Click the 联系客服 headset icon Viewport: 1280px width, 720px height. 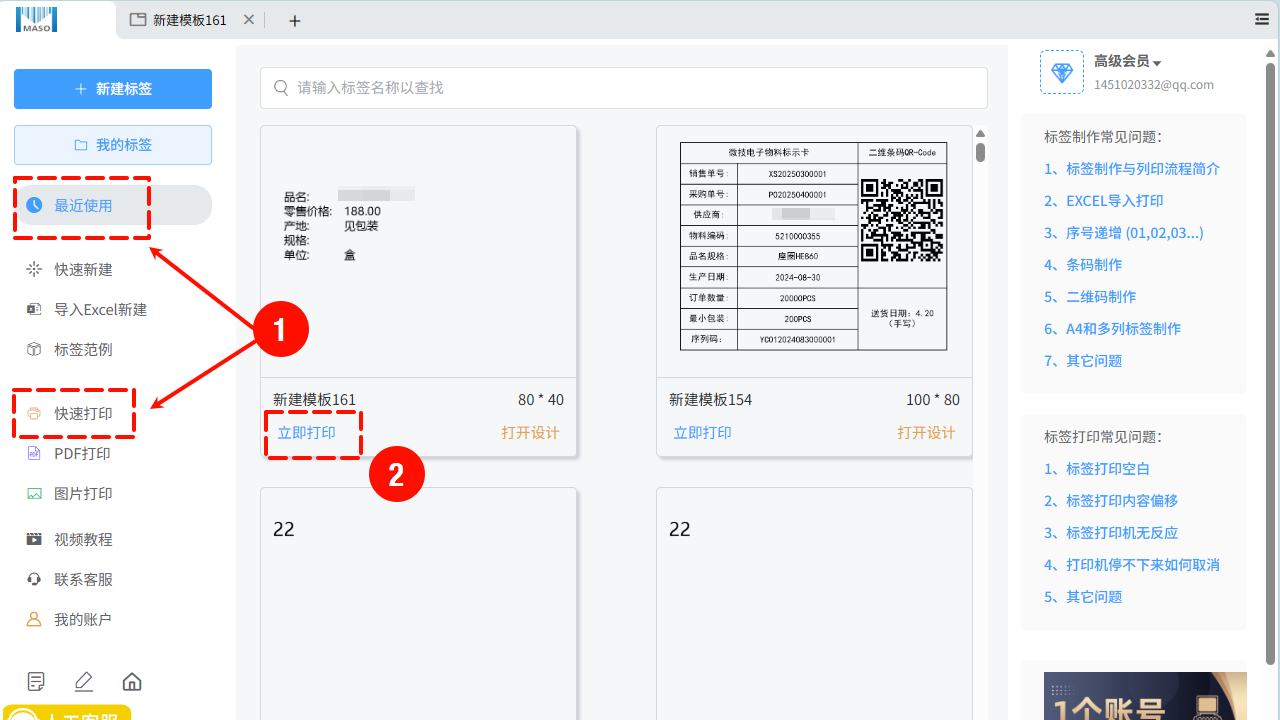click(x=34, y=579)
